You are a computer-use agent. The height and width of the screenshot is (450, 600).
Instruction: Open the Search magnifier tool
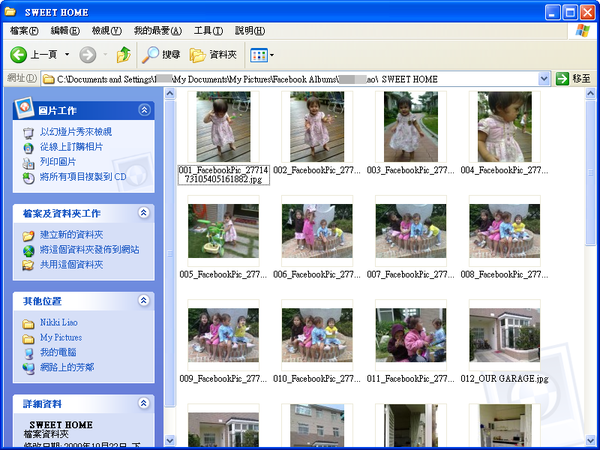tap(150, 55)
